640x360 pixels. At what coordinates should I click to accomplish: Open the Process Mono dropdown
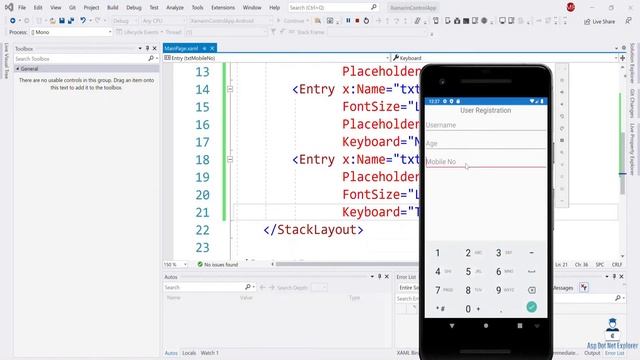71,32
